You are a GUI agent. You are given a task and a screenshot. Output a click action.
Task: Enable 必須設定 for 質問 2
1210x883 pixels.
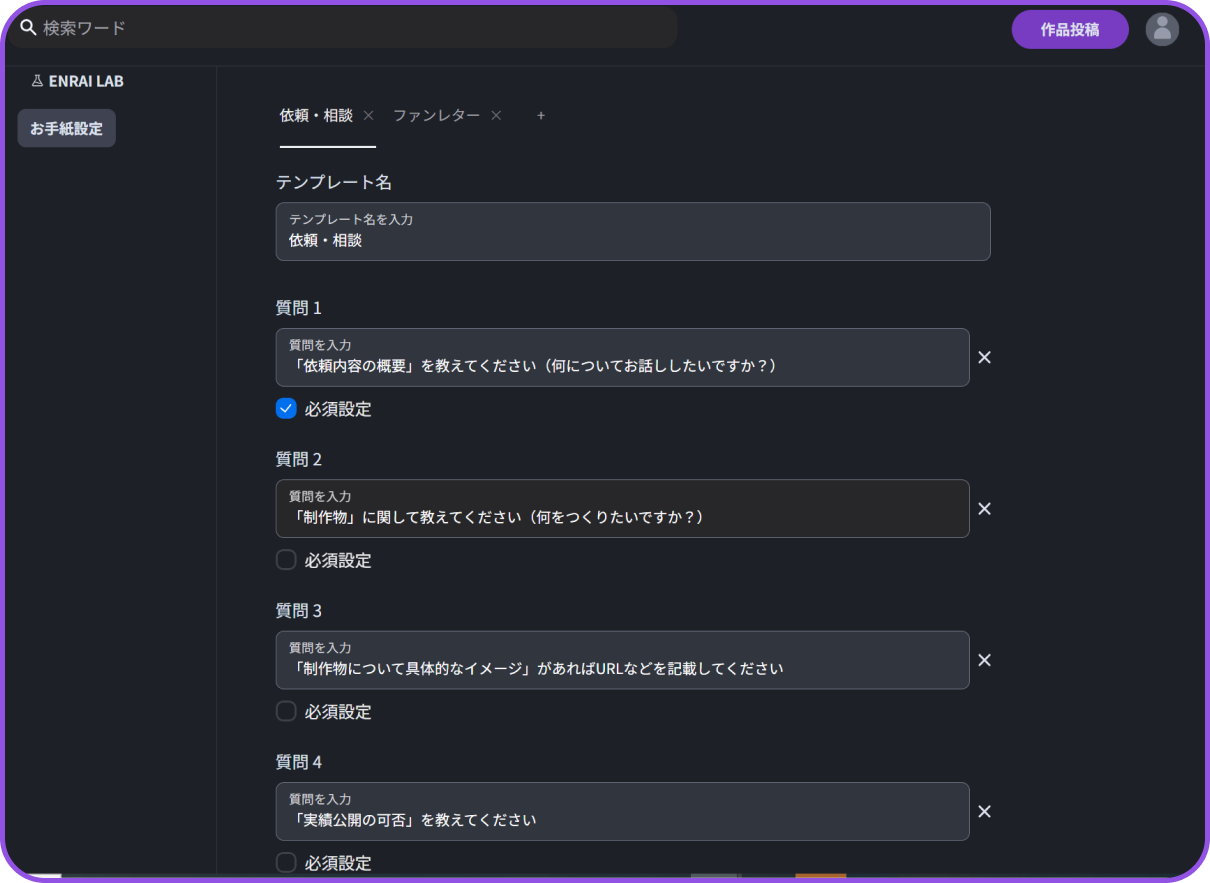coord(286,560)
